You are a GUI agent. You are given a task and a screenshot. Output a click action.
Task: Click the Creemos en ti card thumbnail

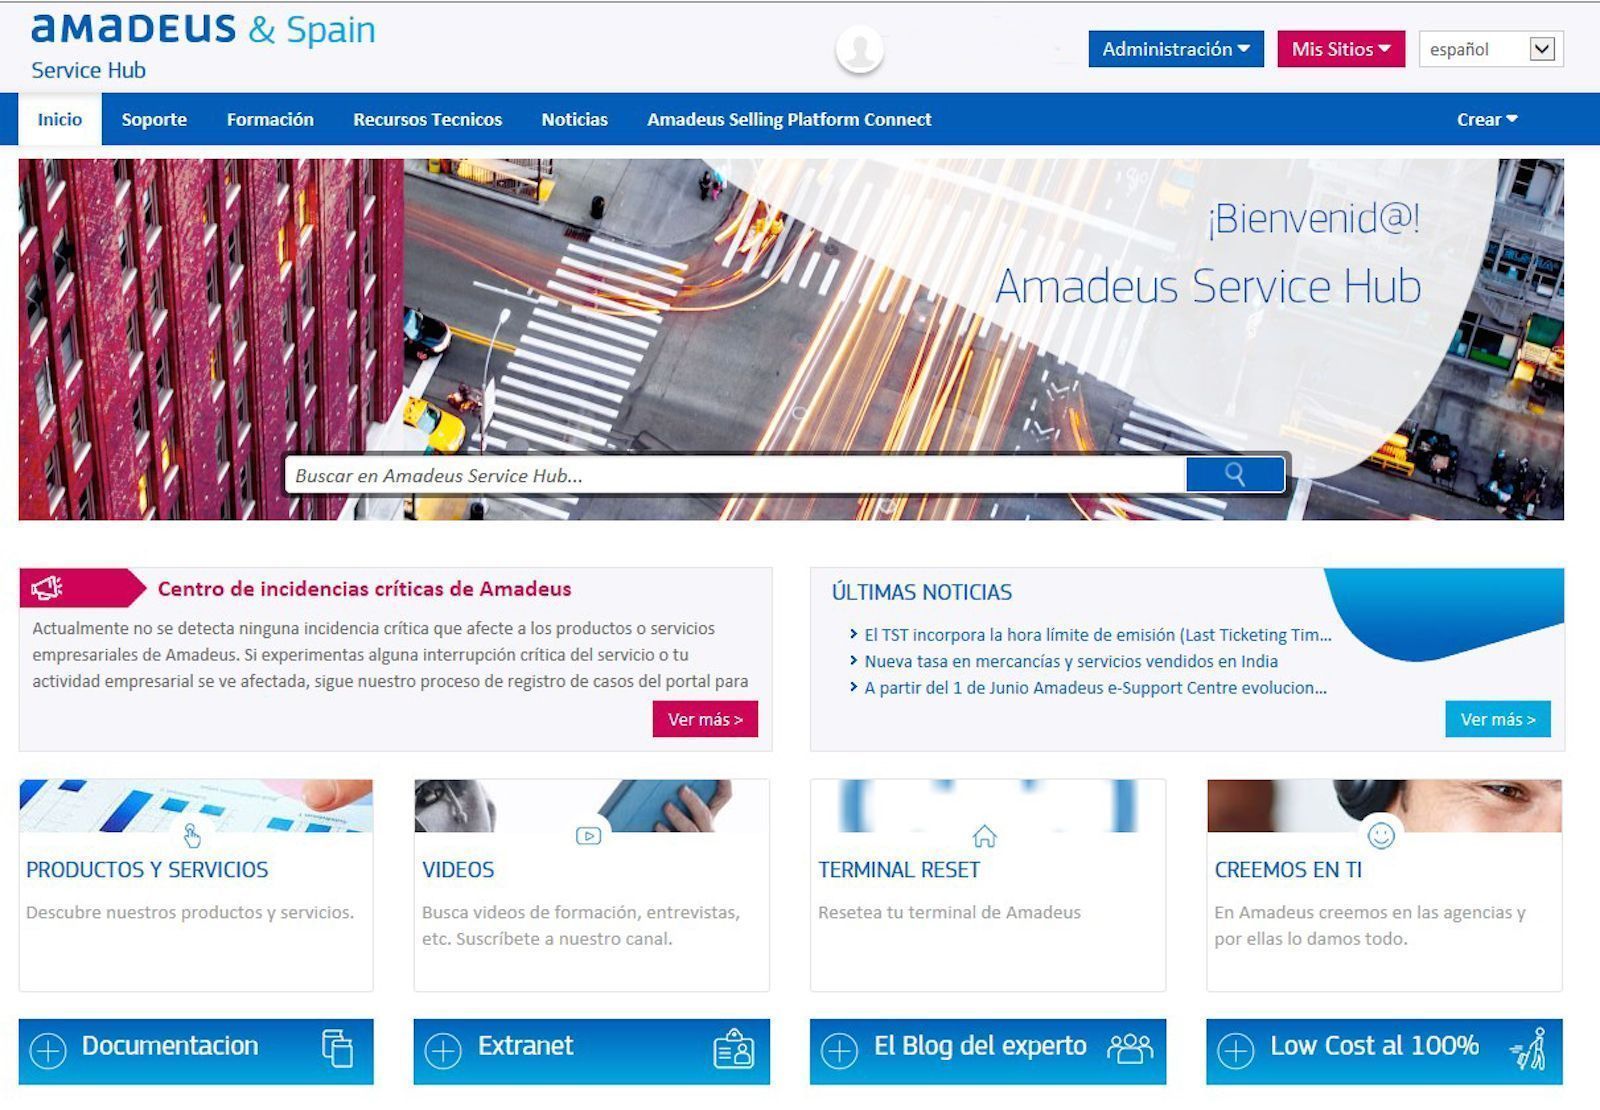[x=1384, y=806]
